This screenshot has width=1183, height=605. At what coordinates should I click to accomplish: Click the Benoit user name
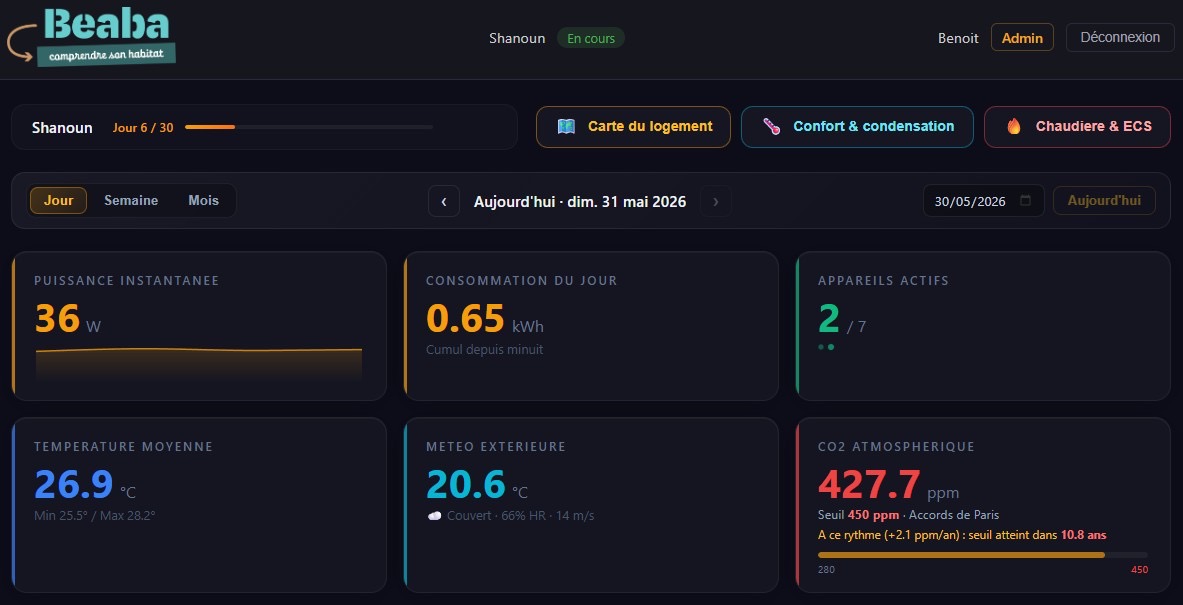958,38
